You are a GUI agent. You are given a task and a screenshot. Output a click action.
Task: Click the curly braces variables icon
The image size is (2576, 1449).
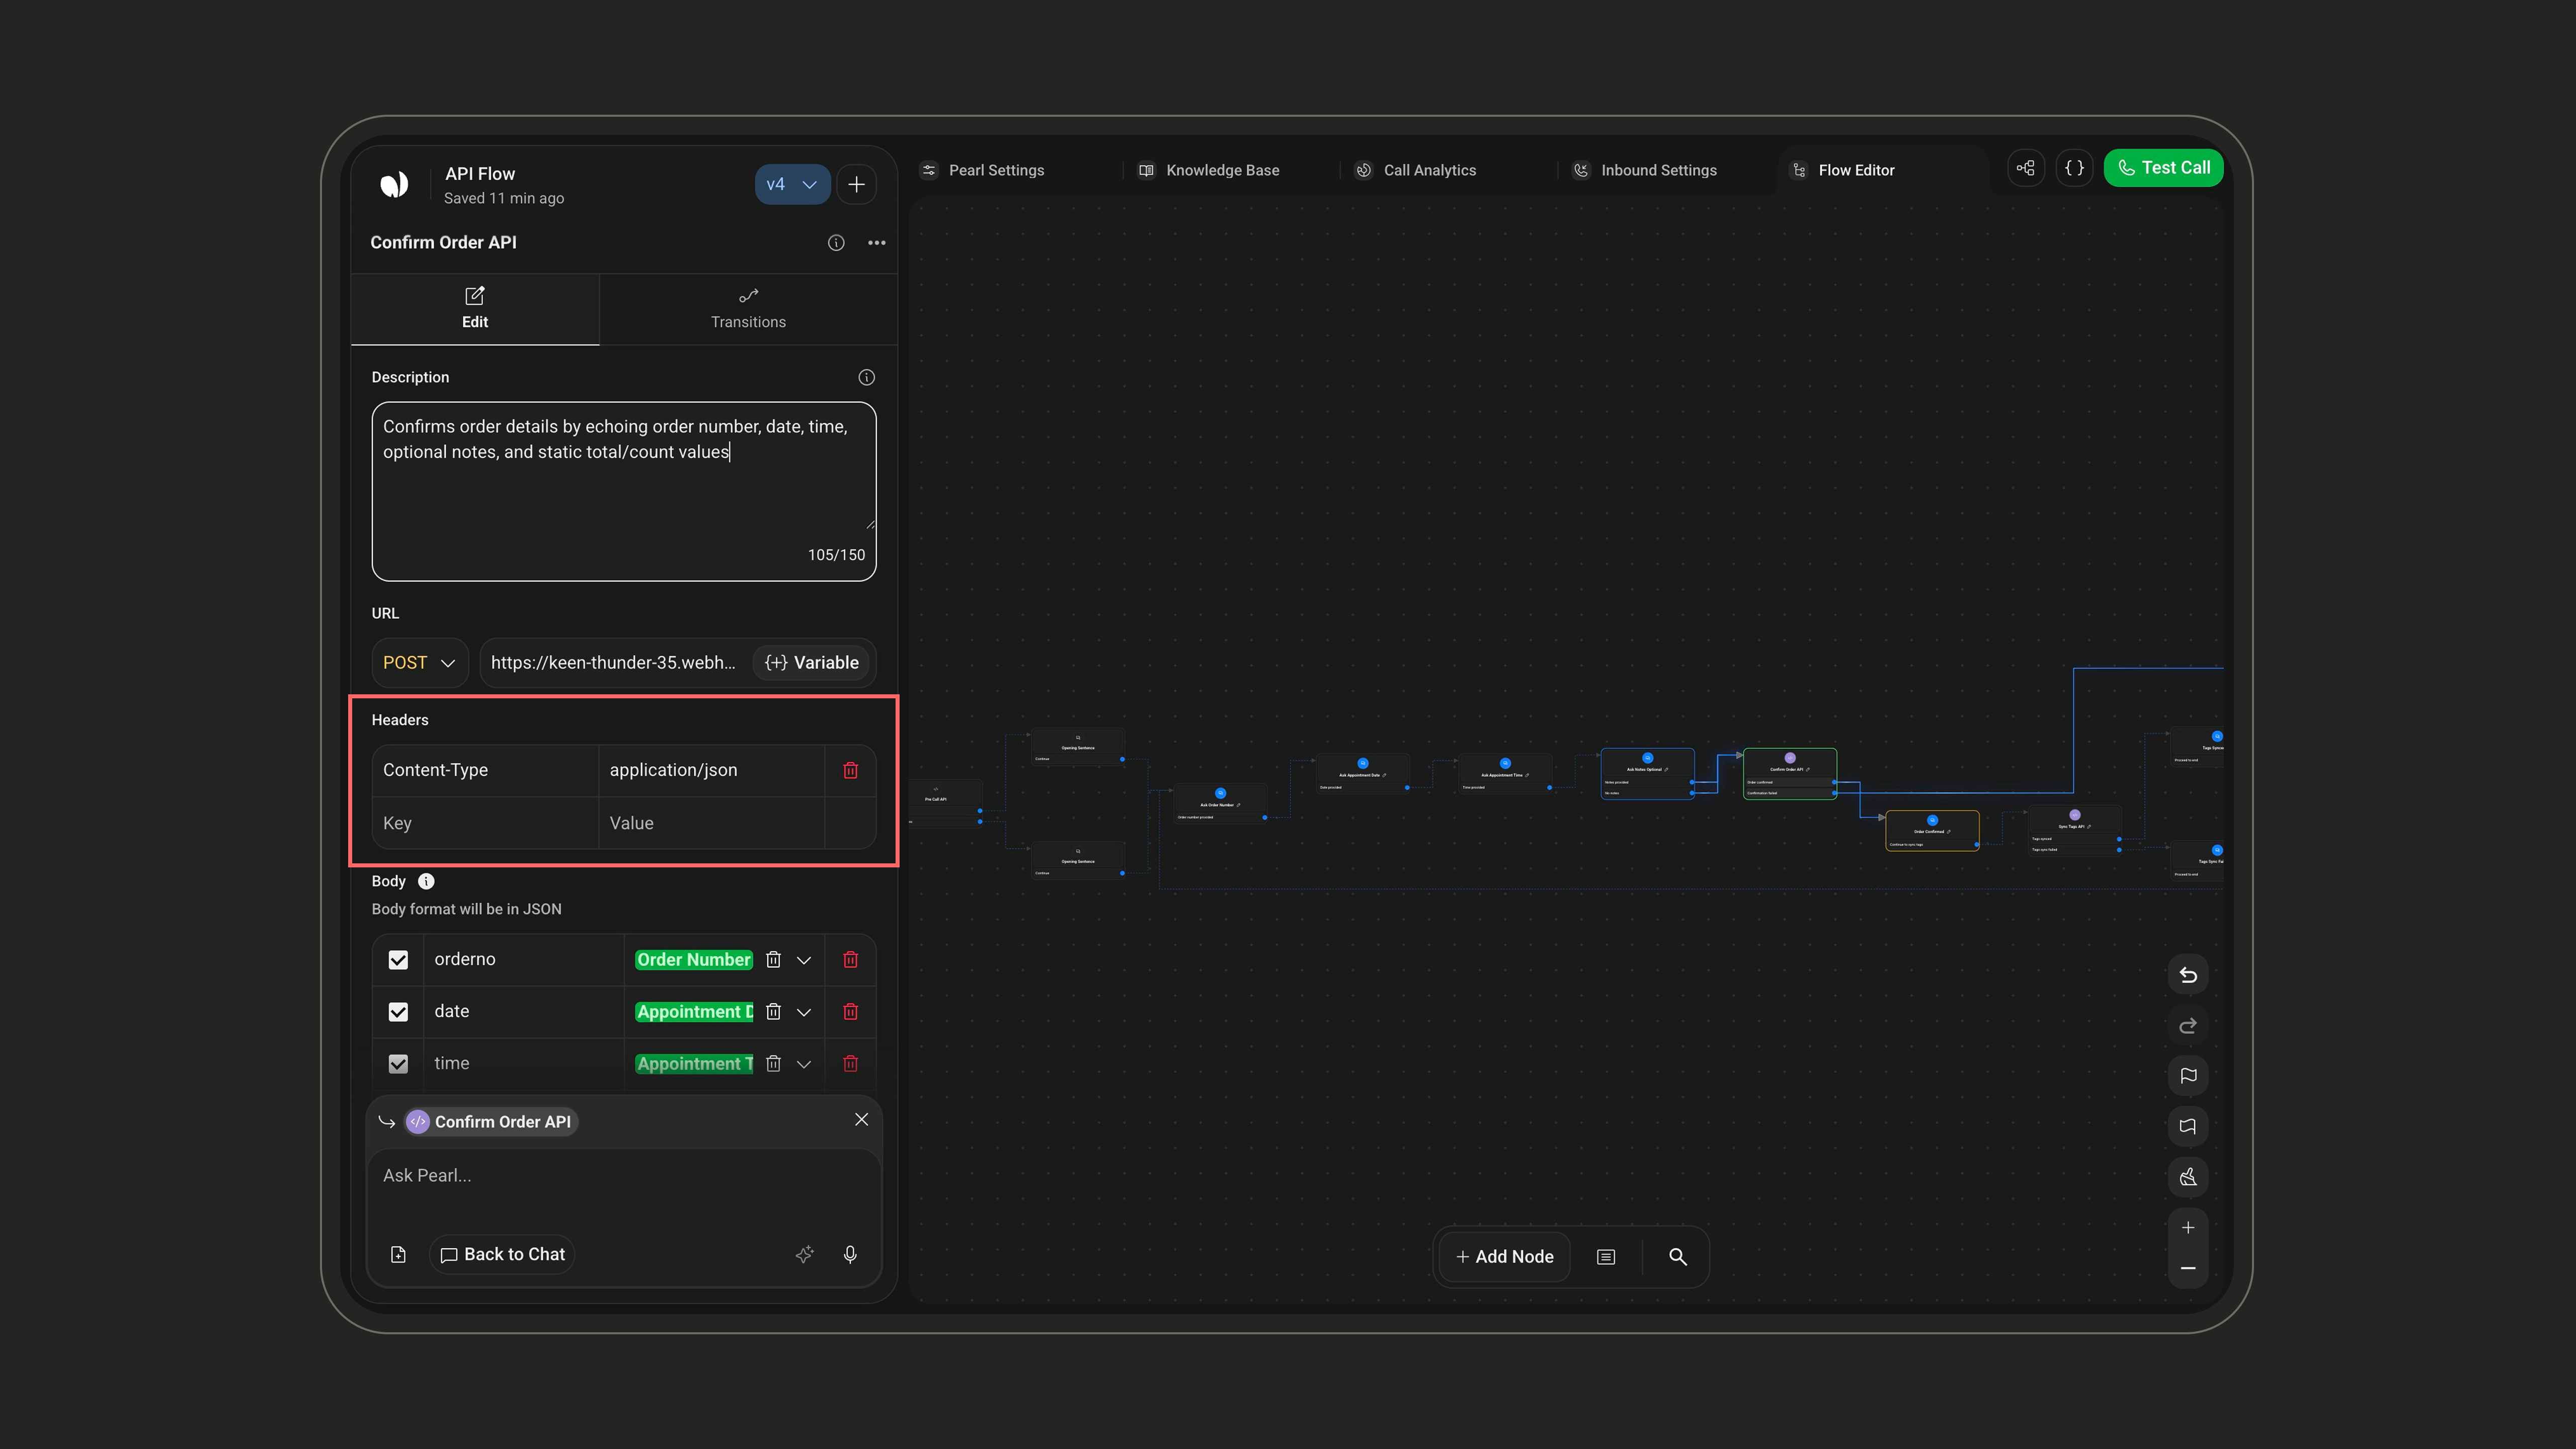tap(2074, 168)
